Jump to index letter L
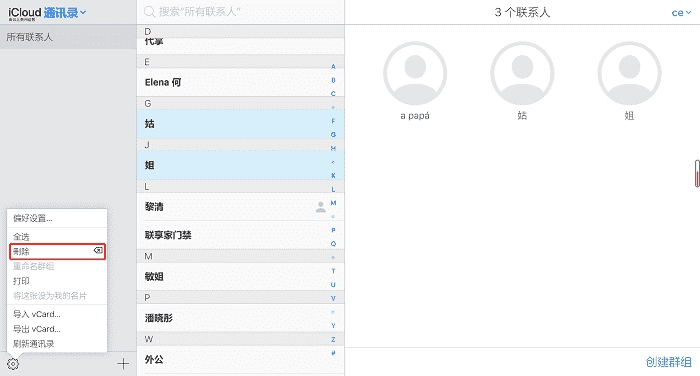The width and height of the screenshot is (700, 376). click(x=333, y=189)
